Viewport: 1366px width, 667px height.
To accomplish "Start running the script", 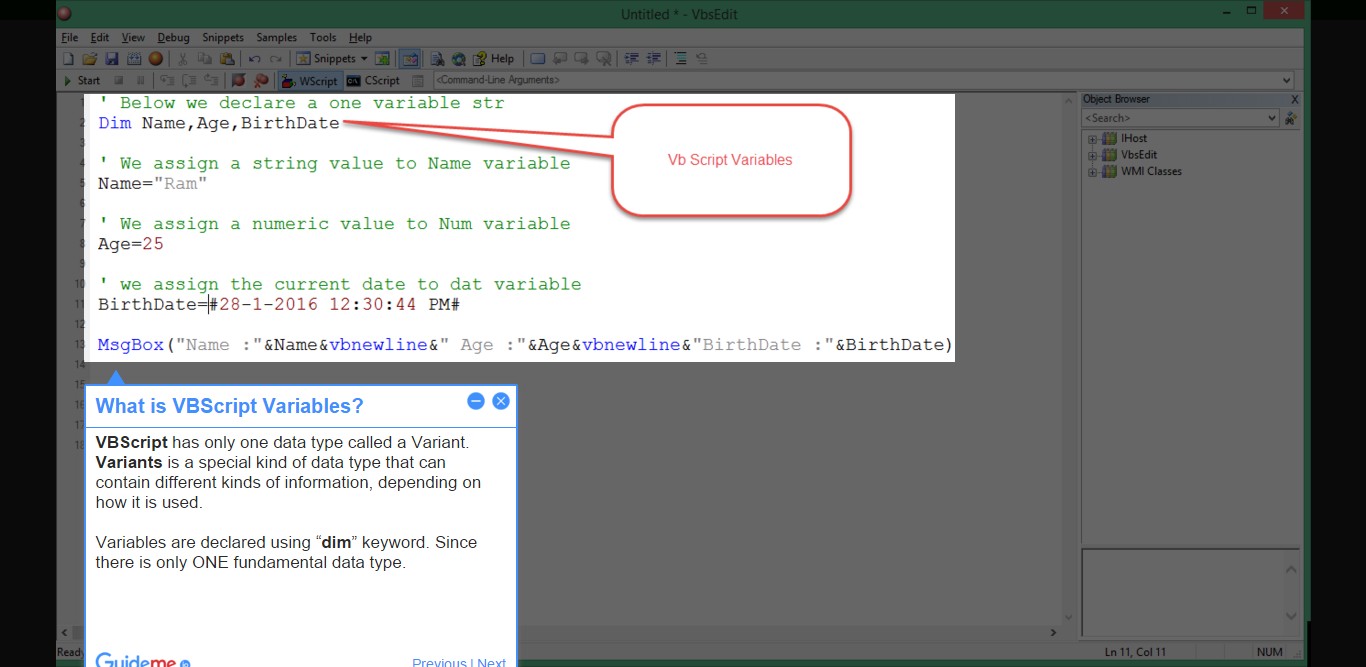I will tap(83, 81).
